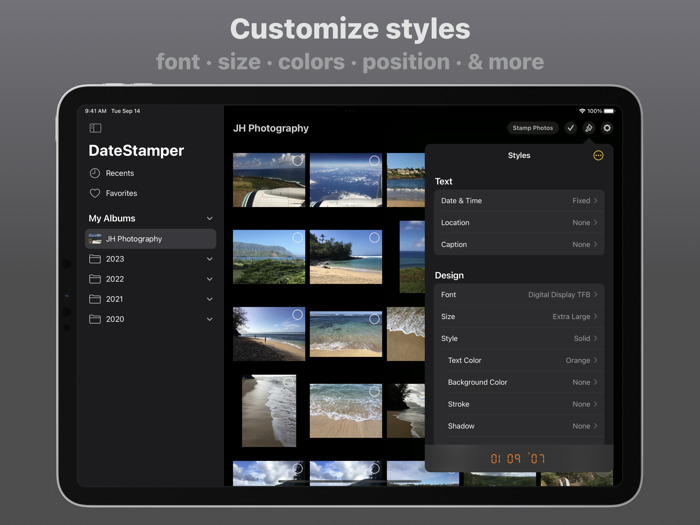Click the checkmark select-all icon
The image size is (700, 525).
(570, 128)
